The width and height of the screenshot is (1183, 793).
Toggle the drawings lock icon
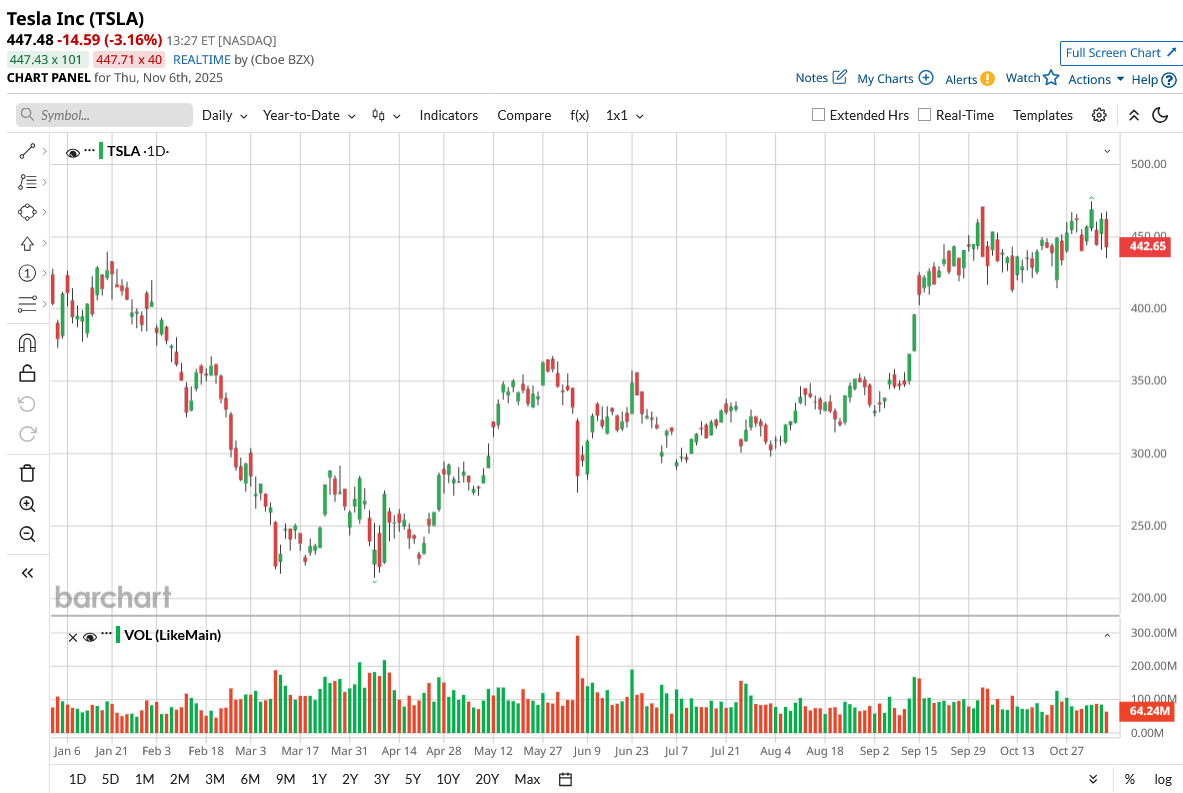click(27, 373)
